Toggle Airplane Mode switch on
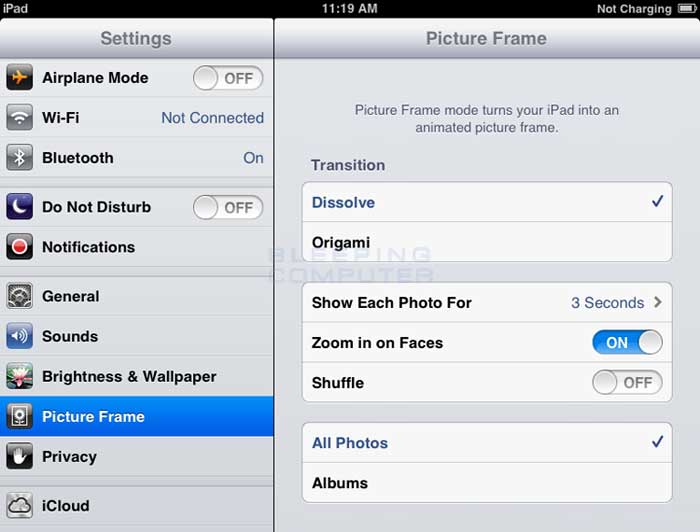This screenshot has width=700, height=532. tap(228, 78)
